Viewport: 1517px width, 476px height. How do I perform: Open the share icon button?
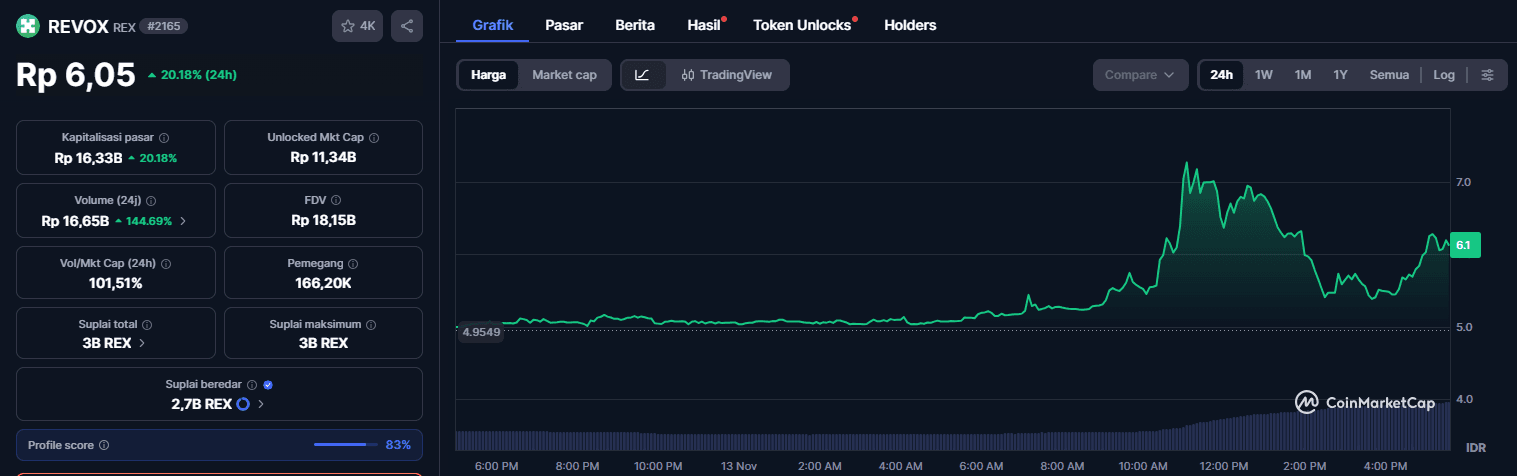tap(407, 27)
